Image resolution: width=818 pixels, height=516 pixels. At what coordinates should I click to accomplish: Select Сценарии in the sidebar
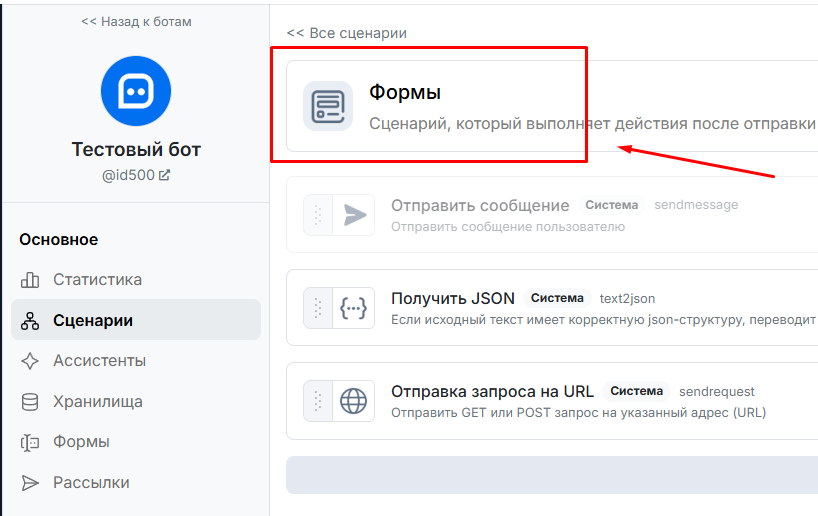click(136, 320)
